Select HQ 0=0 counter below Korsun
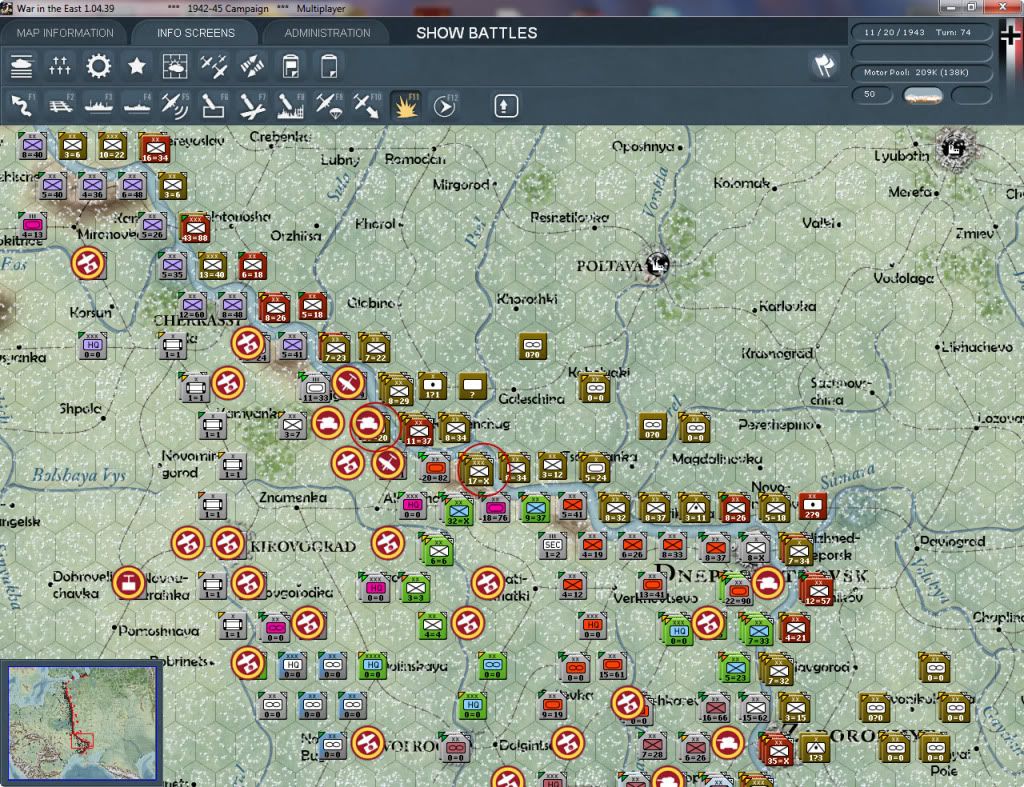 [x=93, y=345]
